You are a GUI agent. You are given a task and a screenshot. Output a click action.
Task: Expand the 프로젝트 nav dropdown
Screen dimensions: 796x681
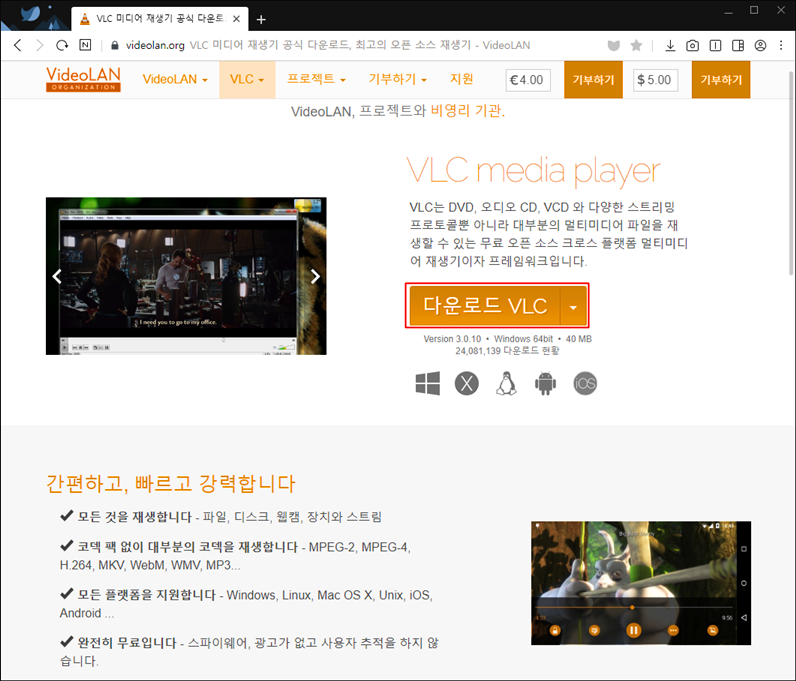tap(316, 79)
